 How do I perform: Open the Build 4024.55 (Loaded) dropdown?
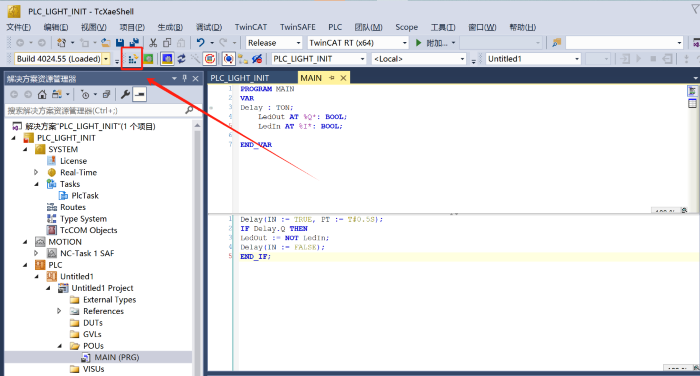point(106,59)
